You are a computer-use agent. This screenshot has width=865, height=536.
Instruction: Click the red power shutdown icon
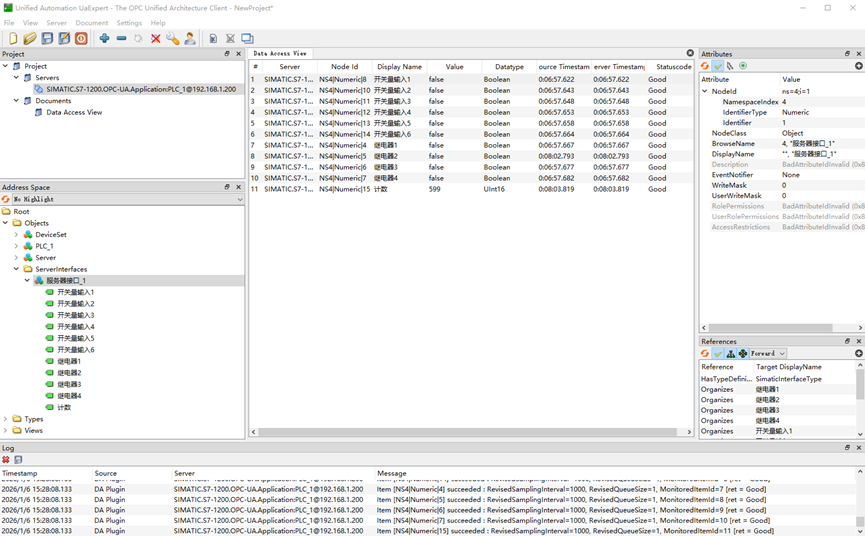coord(81,38)
